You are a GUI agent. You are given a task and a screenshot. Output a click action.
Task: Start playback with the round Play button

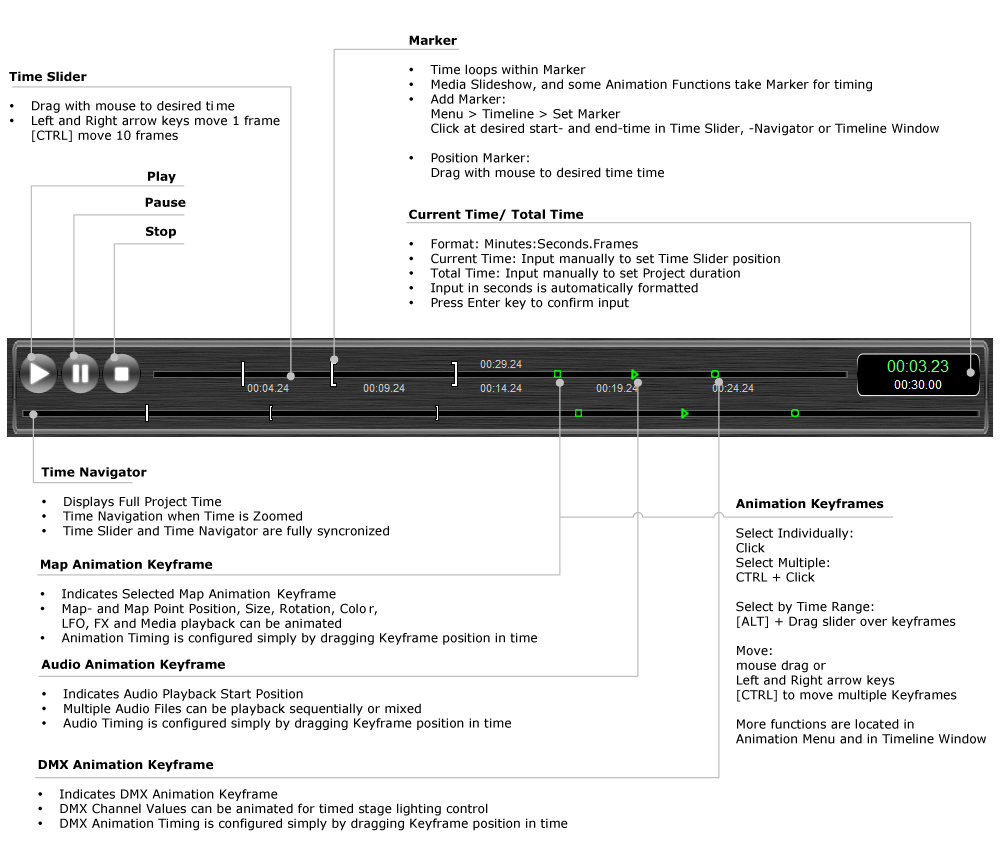tap(38, 374)
